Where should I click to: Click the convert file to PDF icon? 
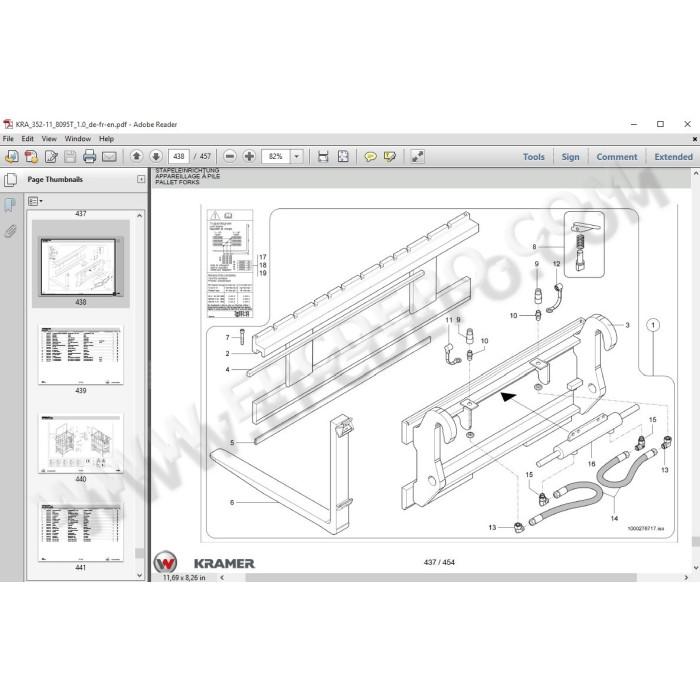(x=31, y=156)
